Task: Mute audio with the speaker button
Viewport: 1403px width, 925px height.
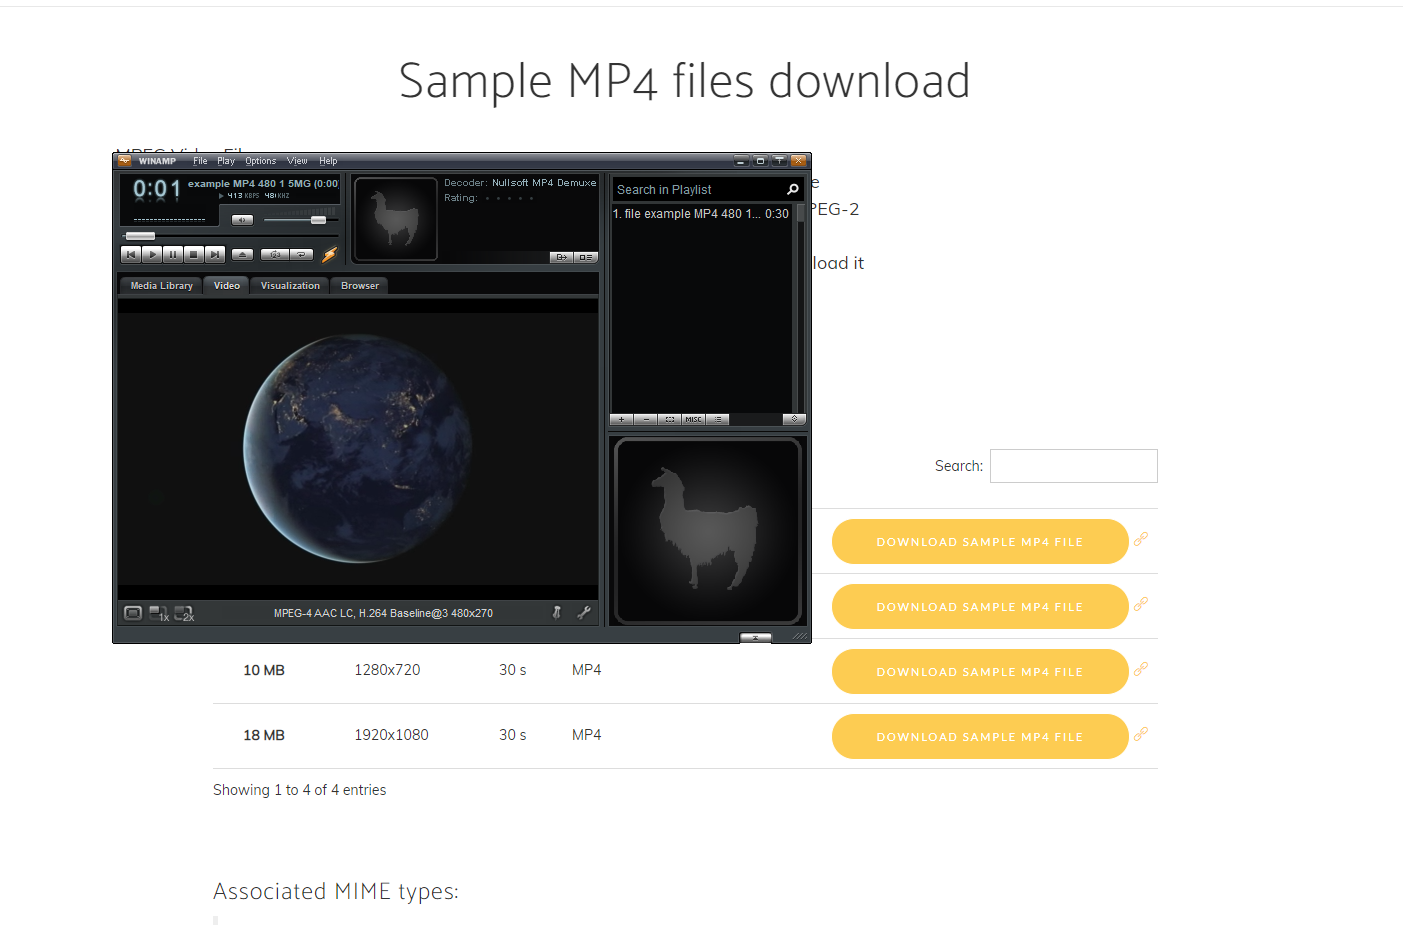Action: (x=242, y=220)
